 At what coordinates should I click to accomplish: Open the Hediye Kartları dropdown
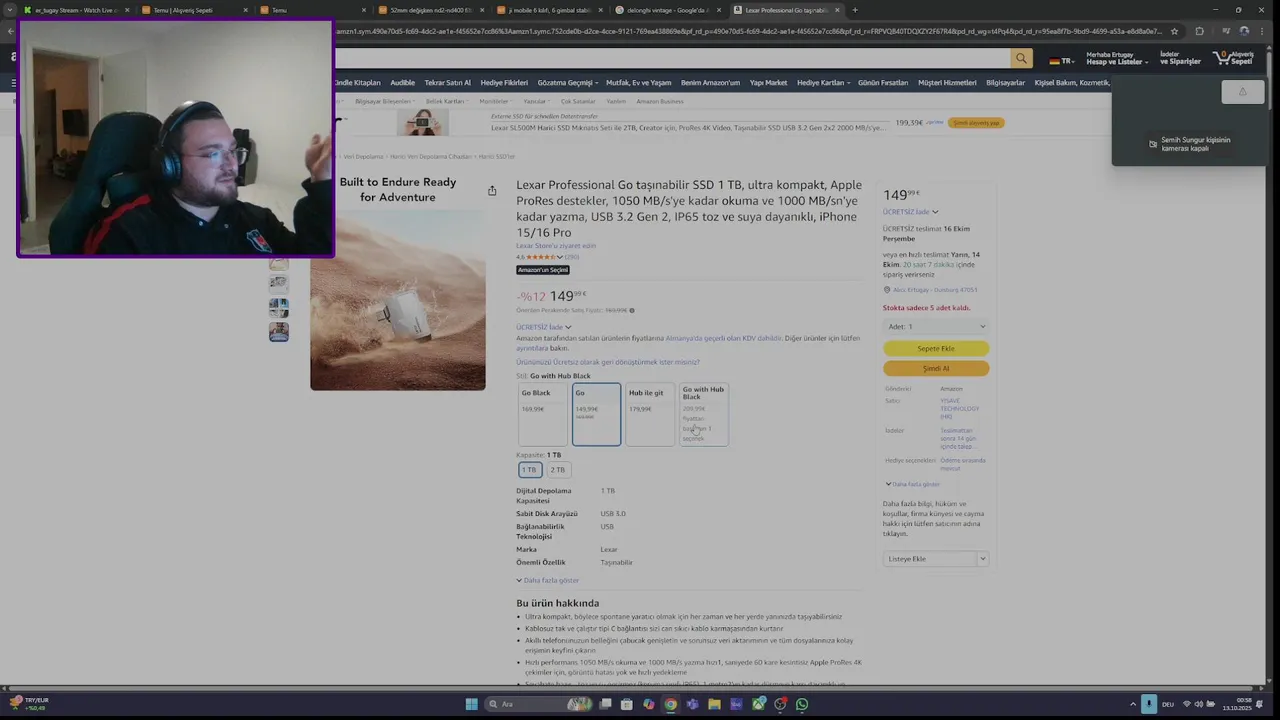(824, 83)
